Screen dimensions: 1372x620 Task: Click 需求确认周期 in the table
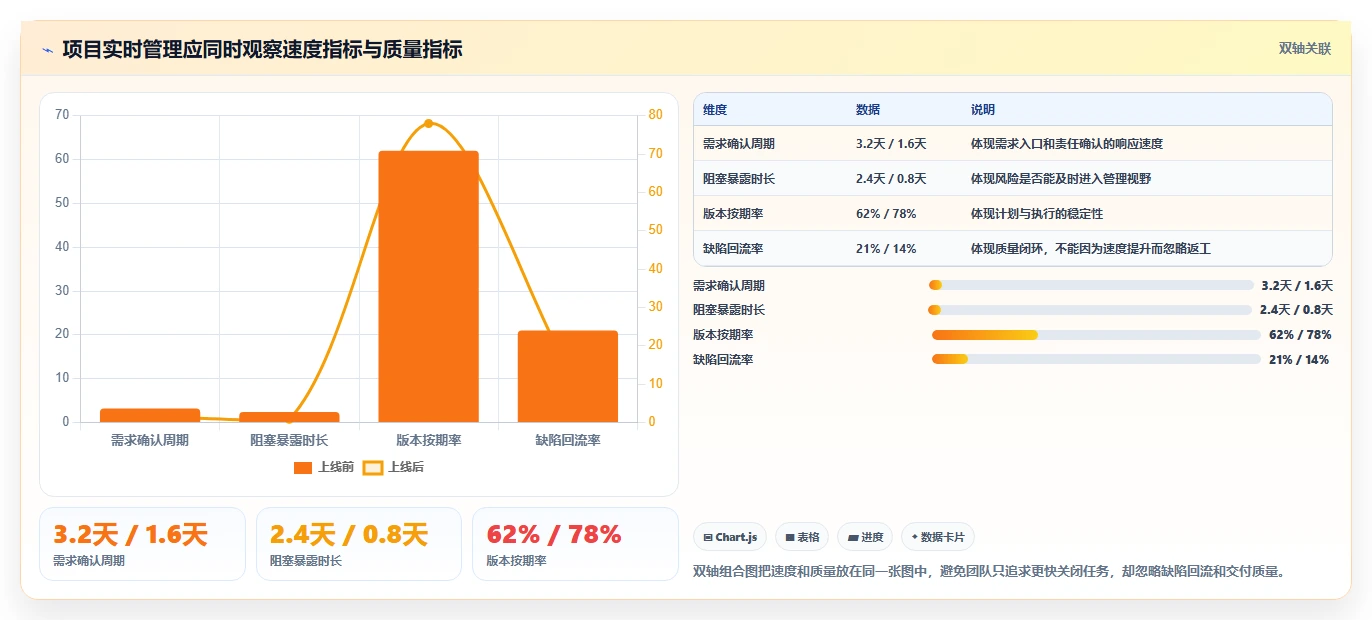(x=739, y=144)
